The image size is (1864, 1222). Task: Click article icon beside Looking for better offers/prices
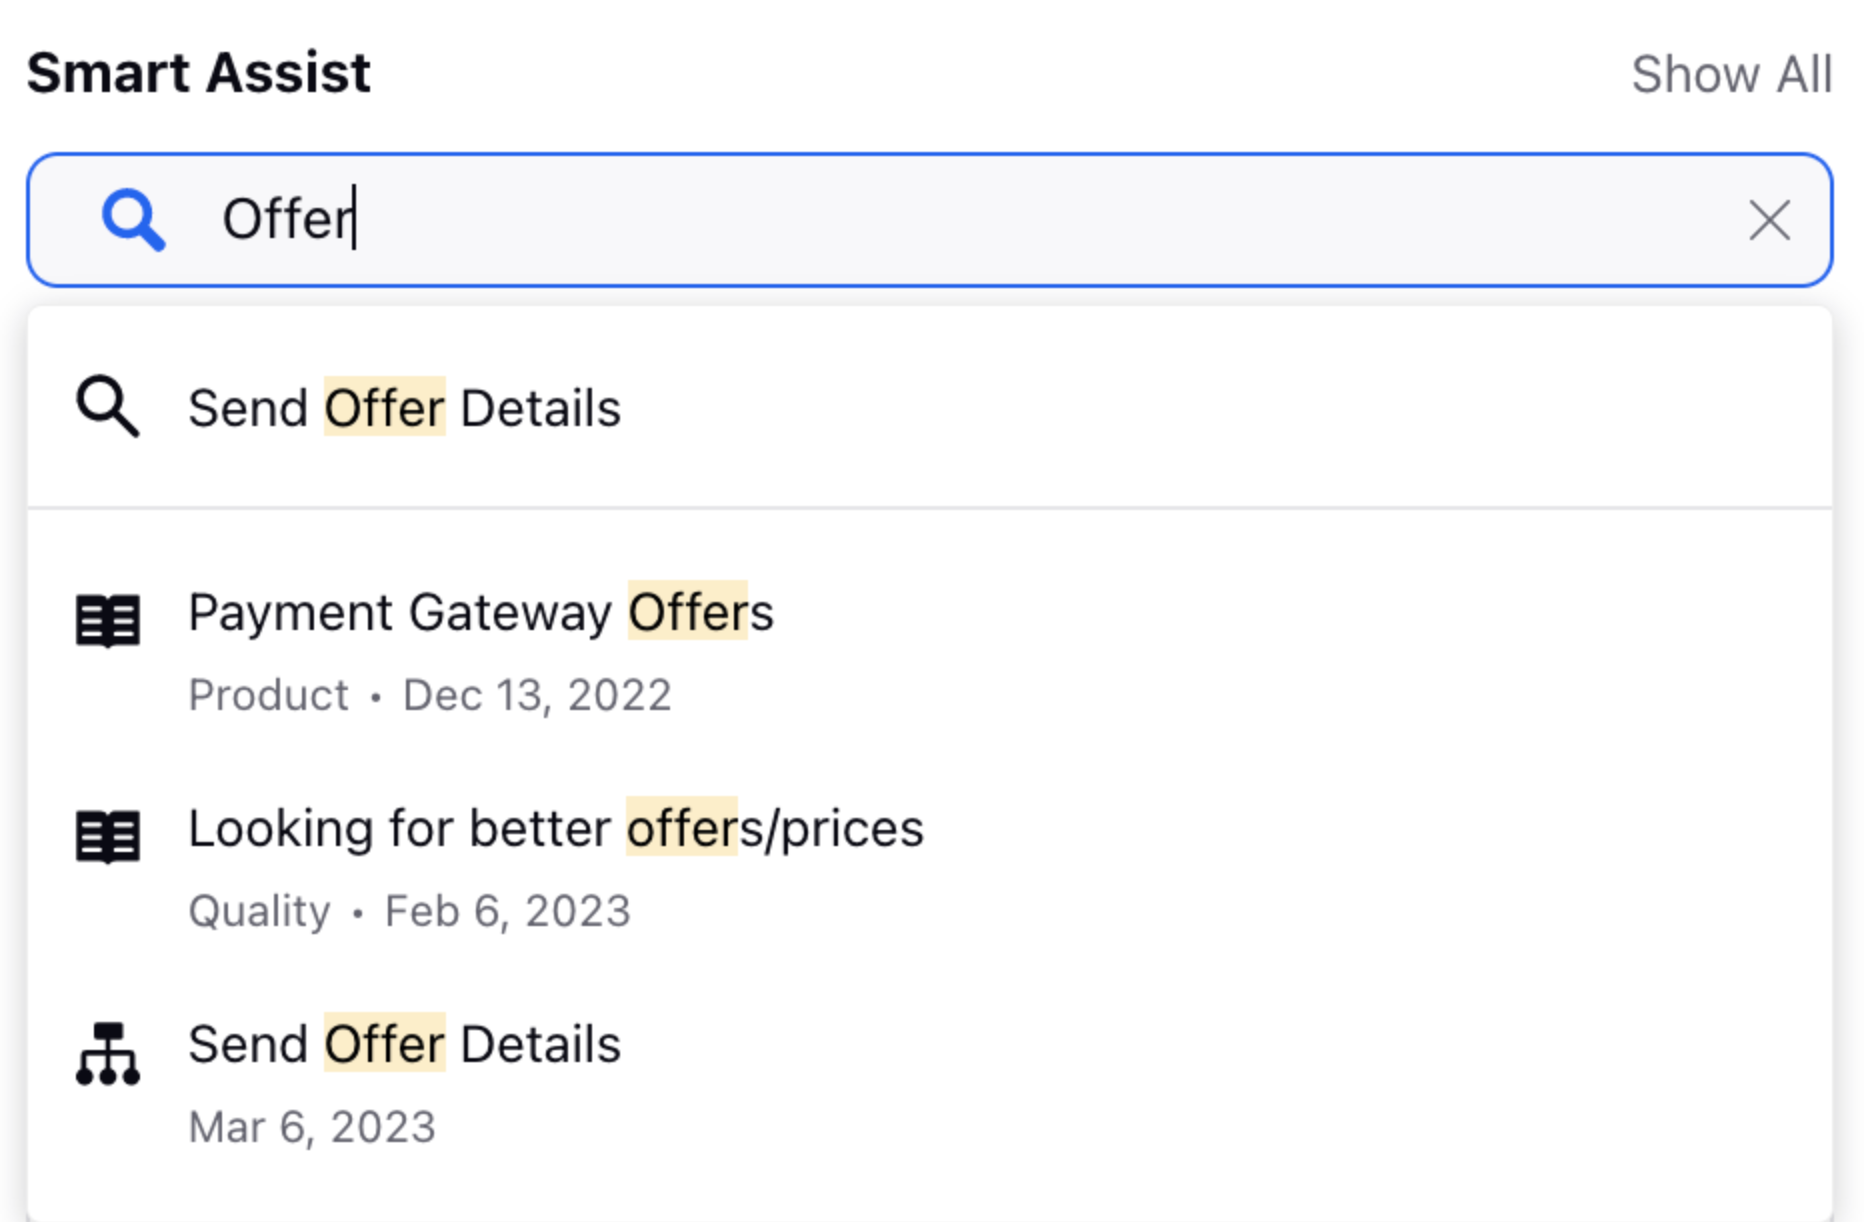pyautogui.click(x=108, y=837)
